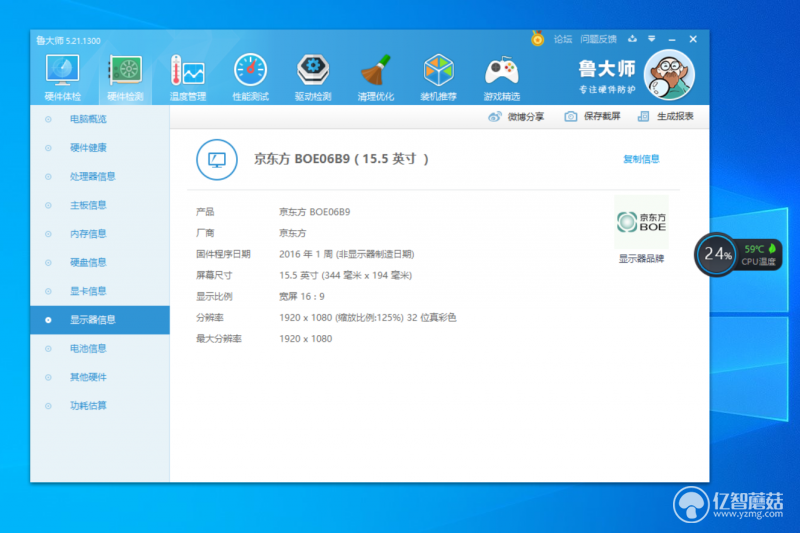Select 显示器信息 sidebar item
Screen dimensions: 800x533
tap(100, 320)
